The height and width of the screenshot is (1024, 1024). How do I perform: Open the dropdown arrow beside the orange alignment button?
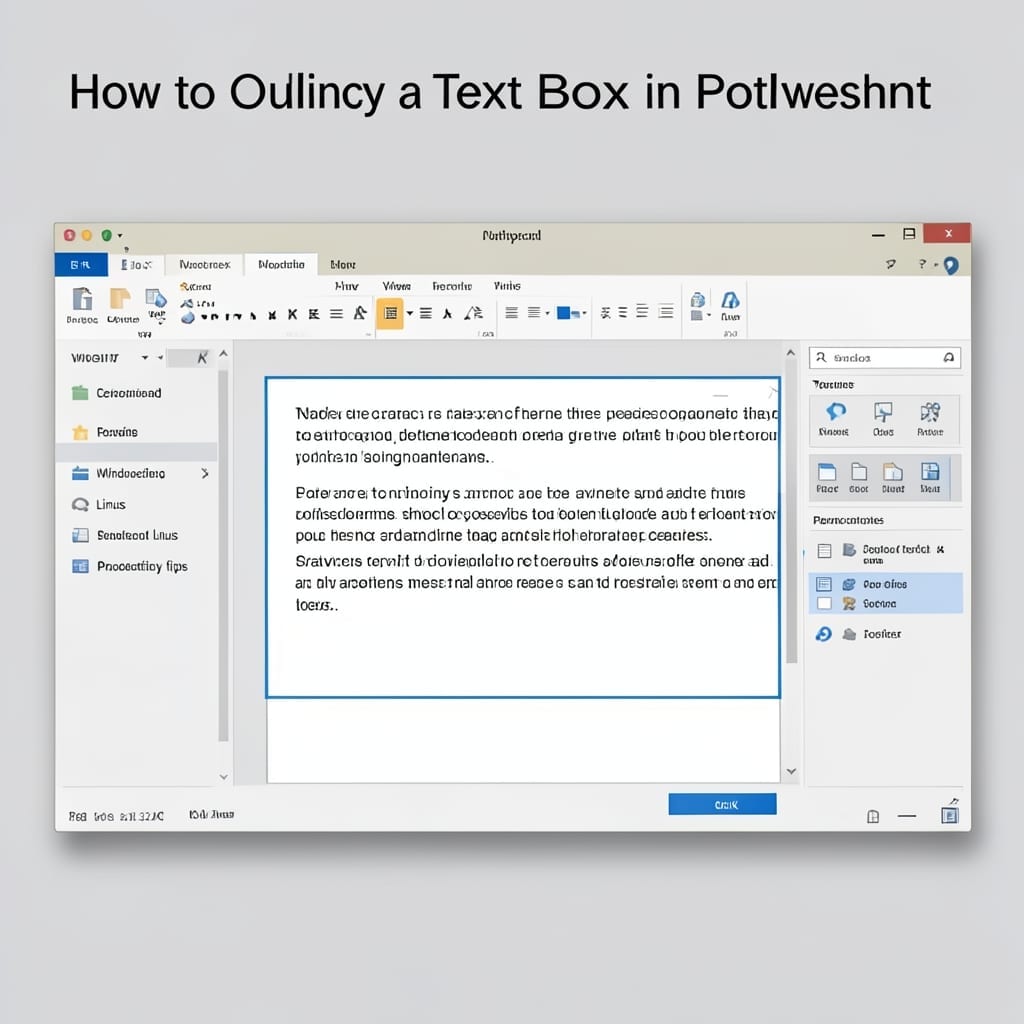(x=409, y=313)
